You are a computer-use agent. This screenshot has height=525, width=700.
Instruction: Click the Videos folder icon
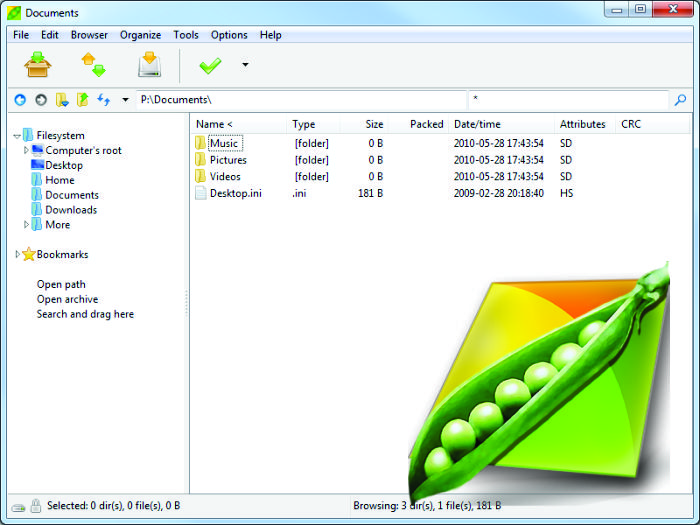[200, 176]
